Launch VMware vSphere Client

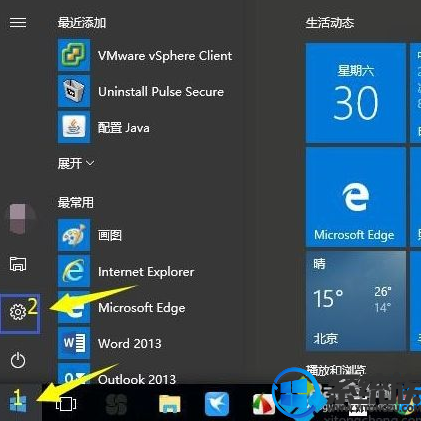tap(145, 55)
